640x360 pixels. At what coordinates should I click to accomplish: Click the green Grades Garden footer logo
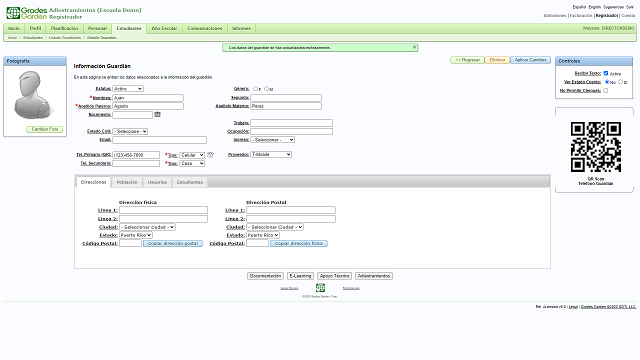[x=320, y=287]
